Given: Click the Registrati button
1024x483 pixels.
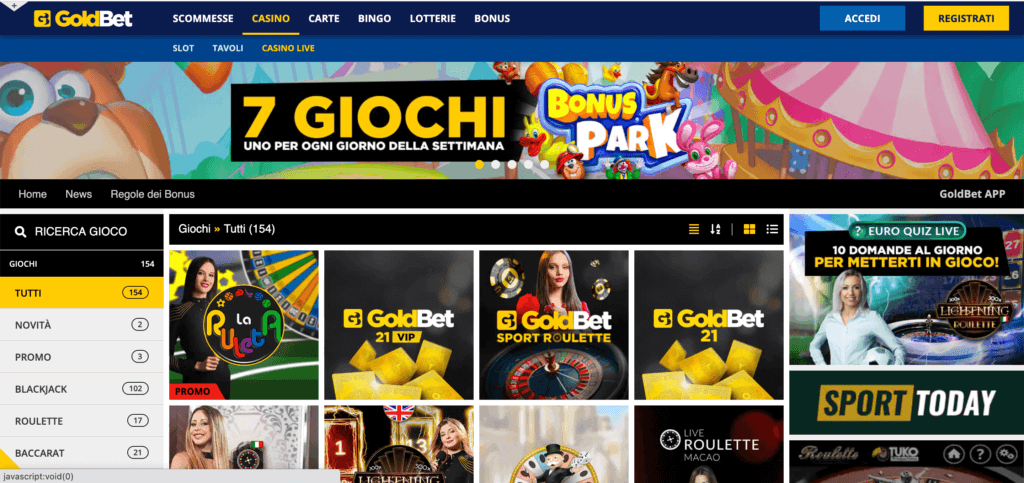Looking at the screenshot, I should coord(966,18).
